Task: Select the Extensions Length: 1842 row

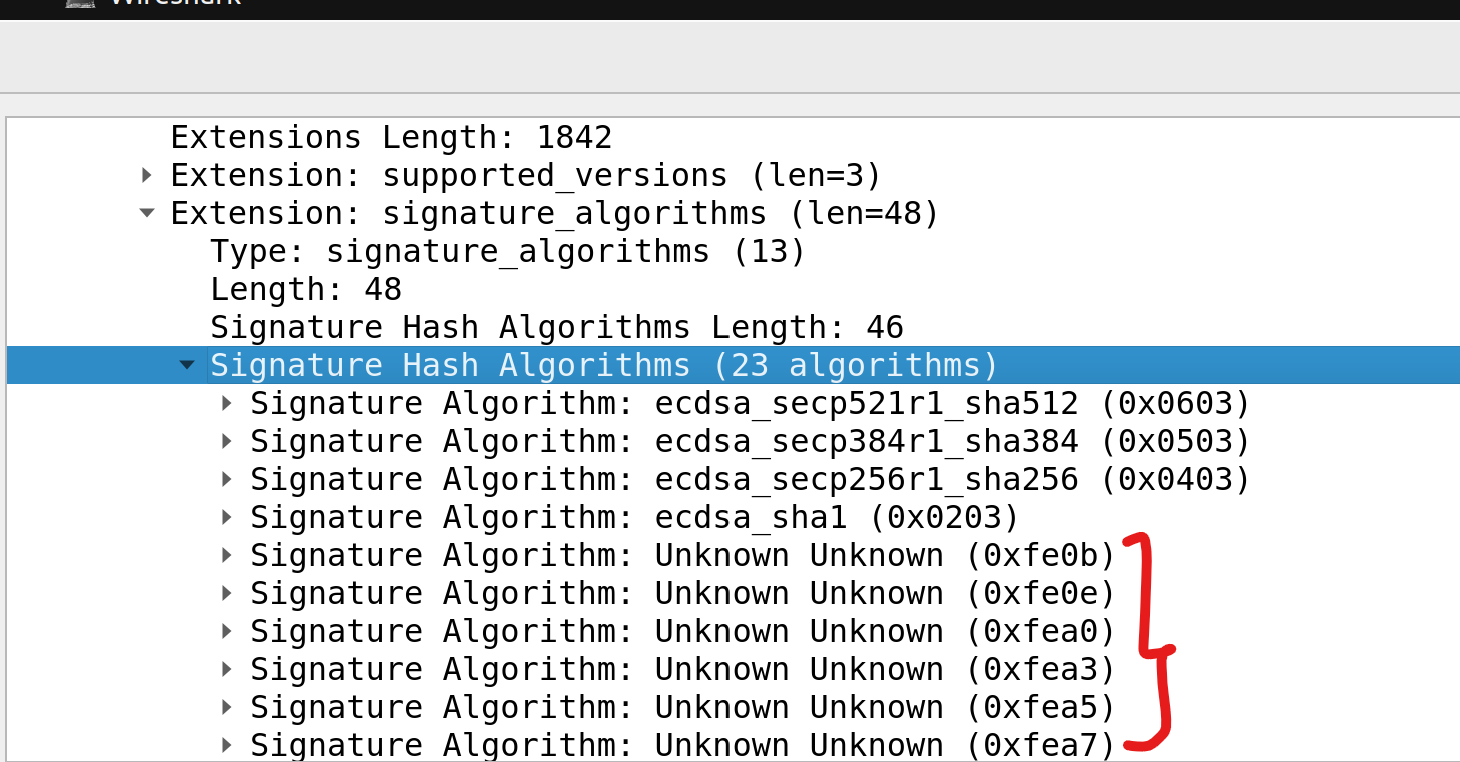Action: pyautogui.click(x=390, y=137)
